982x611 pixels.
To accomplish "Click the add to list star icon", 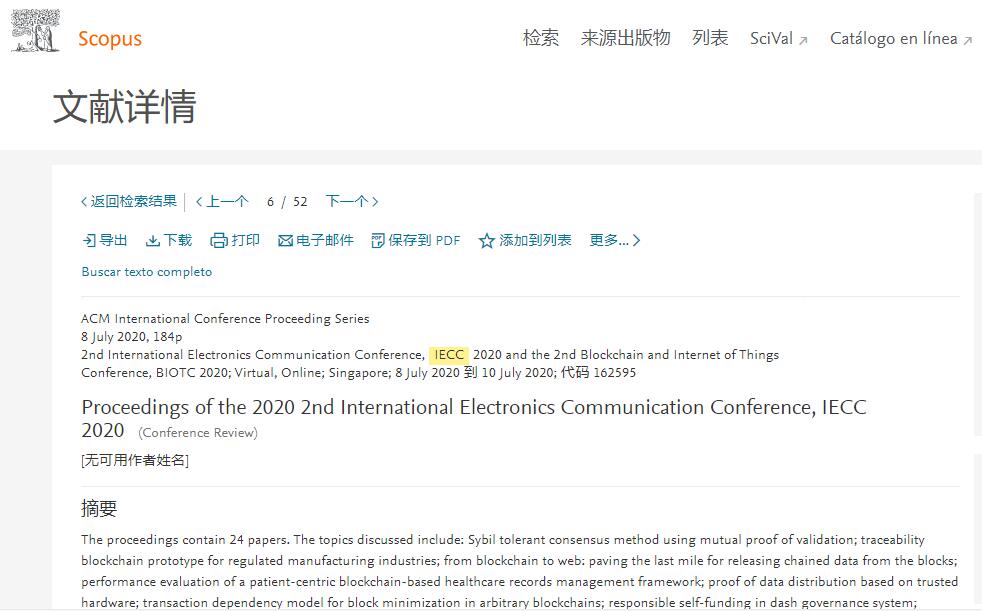I will point(487,241).
